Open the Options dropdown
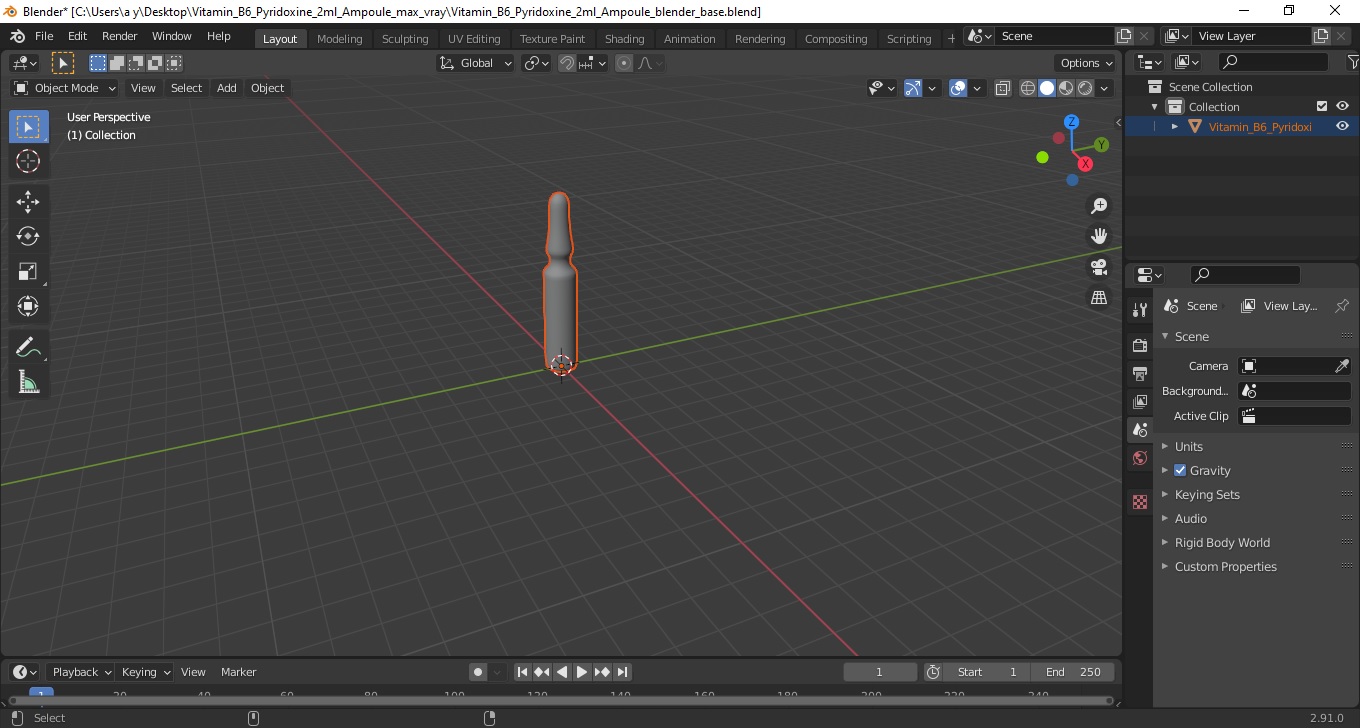This screenshot has height=728, width=1360. point(1087,63)
